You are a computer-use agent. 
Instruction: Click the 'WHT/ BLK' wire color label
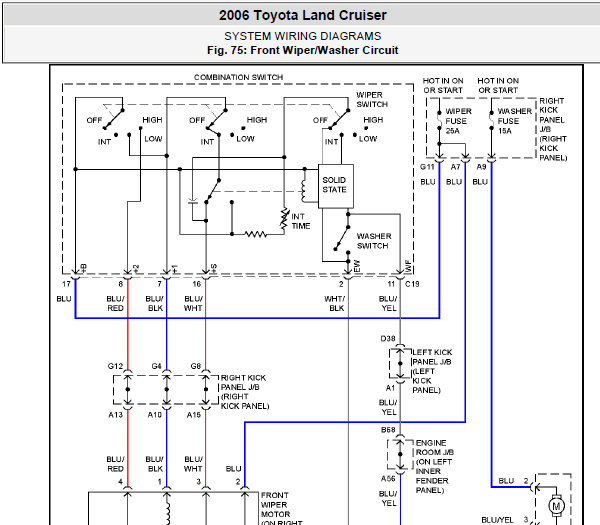pos(334,303)
